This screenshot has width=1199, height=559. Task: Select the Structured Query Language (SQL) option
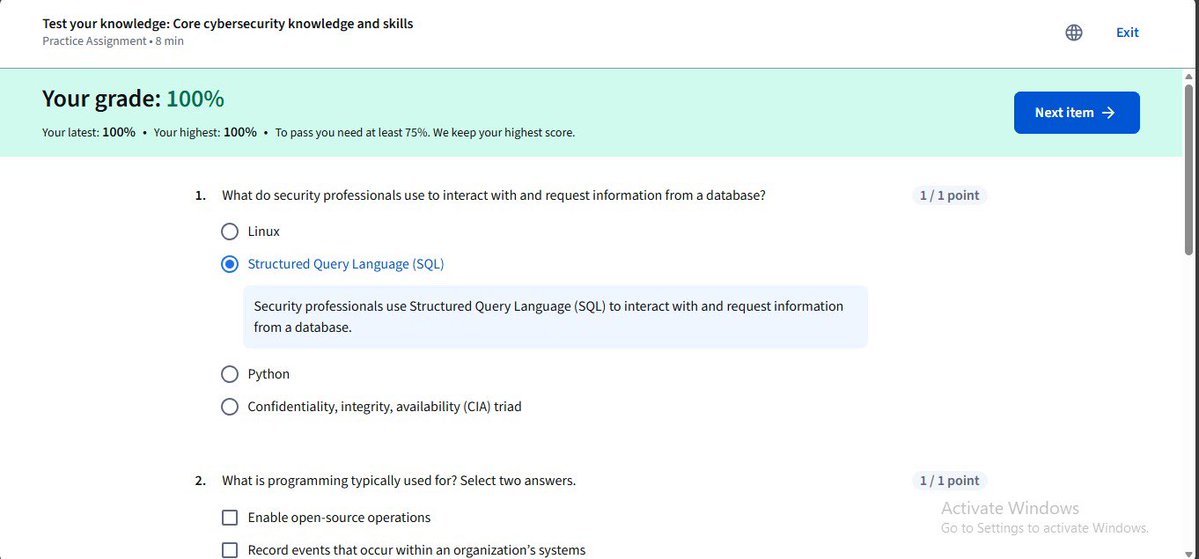(x=229, y=264)
